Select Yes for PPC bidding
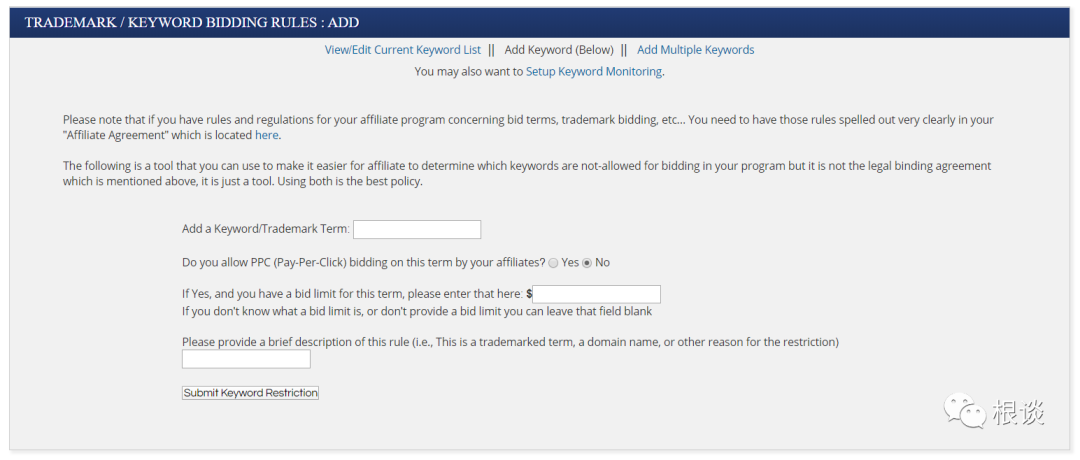1080x460 pixels. [x=553, y=263]
